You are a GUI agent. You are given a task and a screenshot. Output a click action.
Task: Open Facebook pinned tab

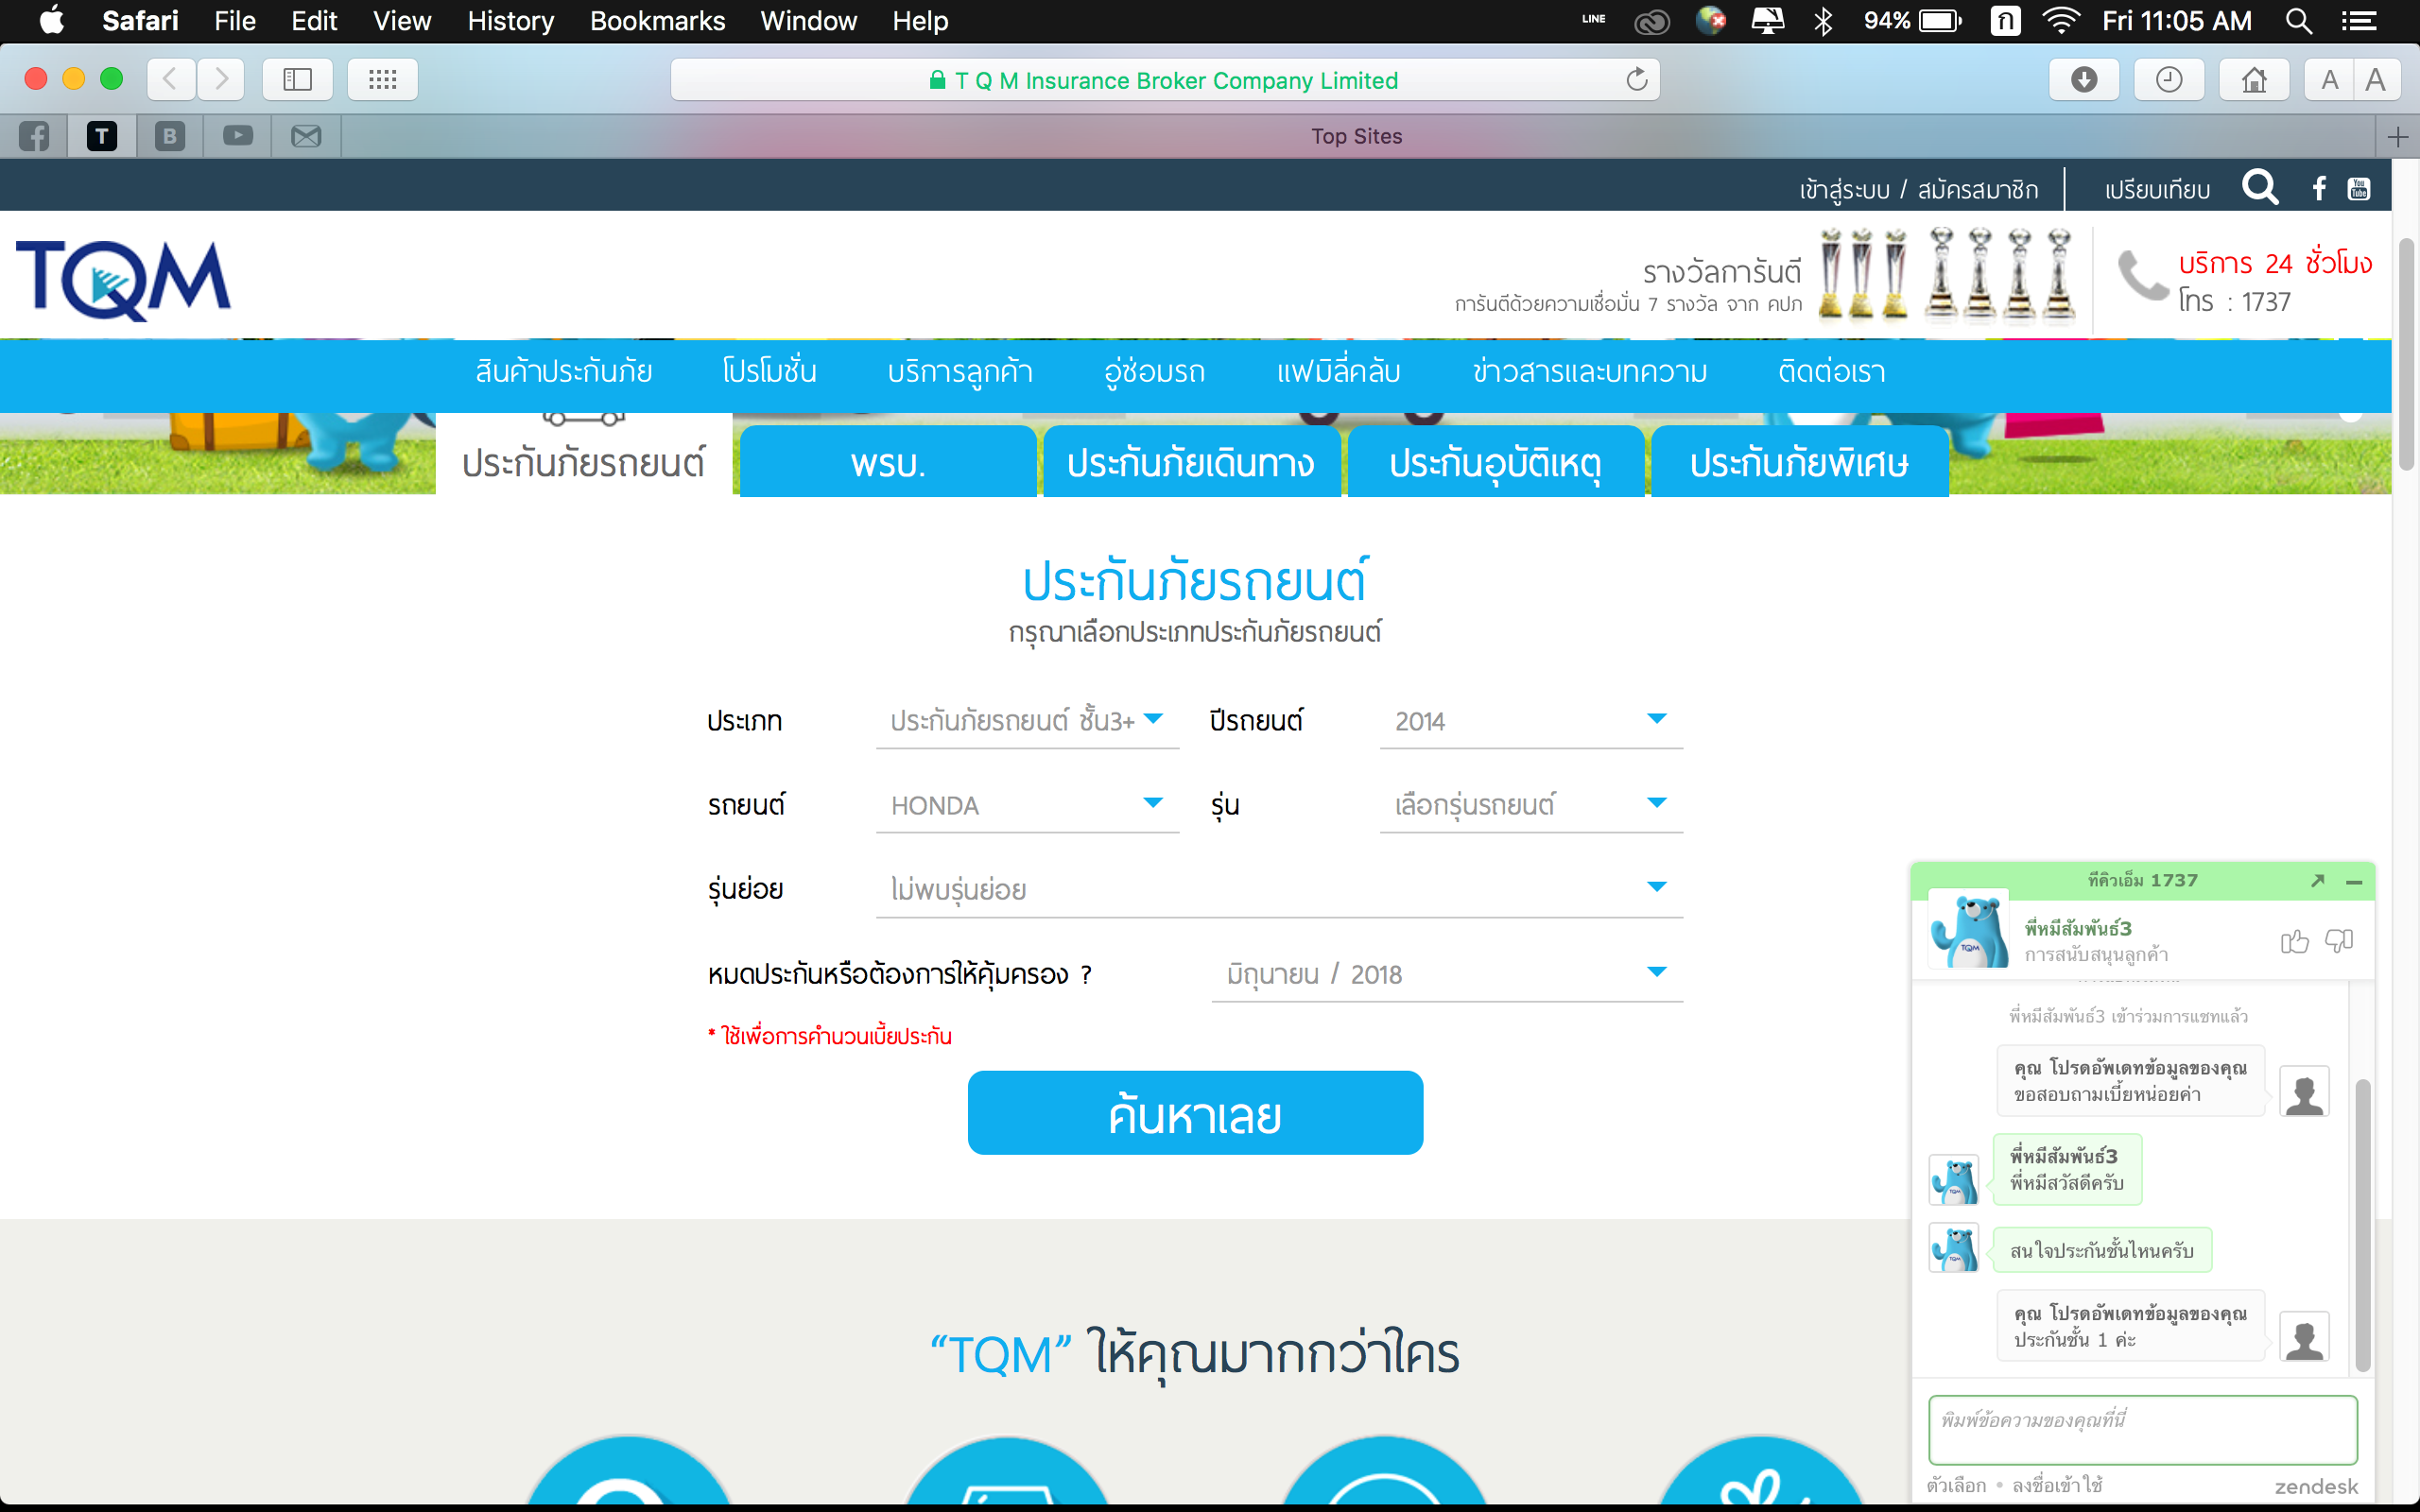click(x=34, y=136)
